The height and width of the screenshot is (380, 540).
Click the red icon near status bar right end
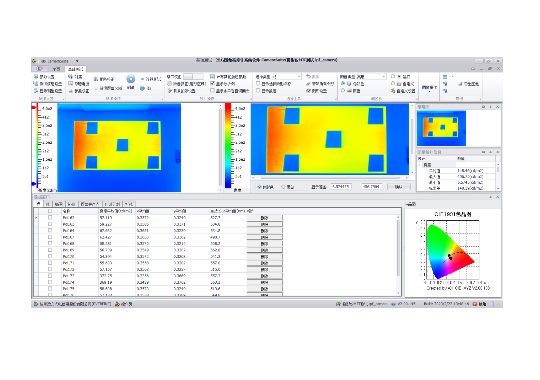click(x=475, y=304)
